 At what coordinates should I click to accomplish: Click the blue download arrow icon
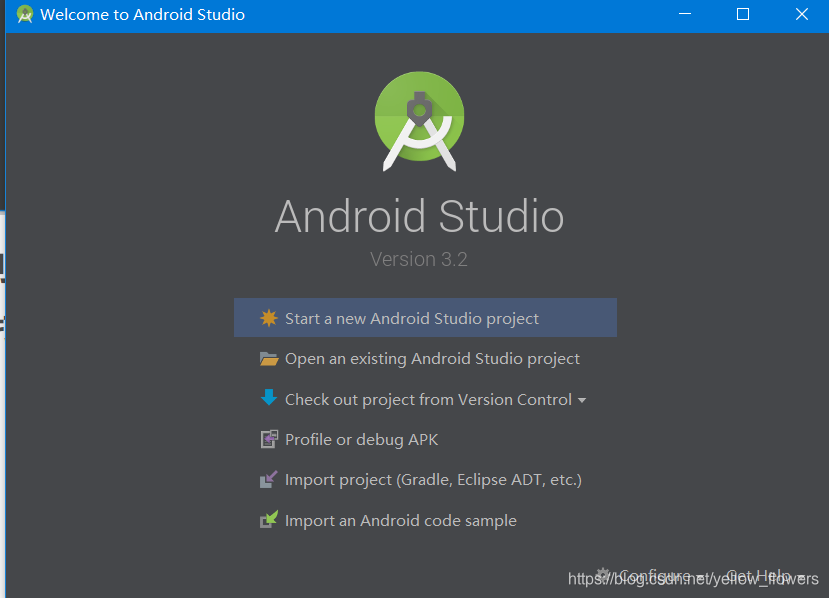point(269,398)
